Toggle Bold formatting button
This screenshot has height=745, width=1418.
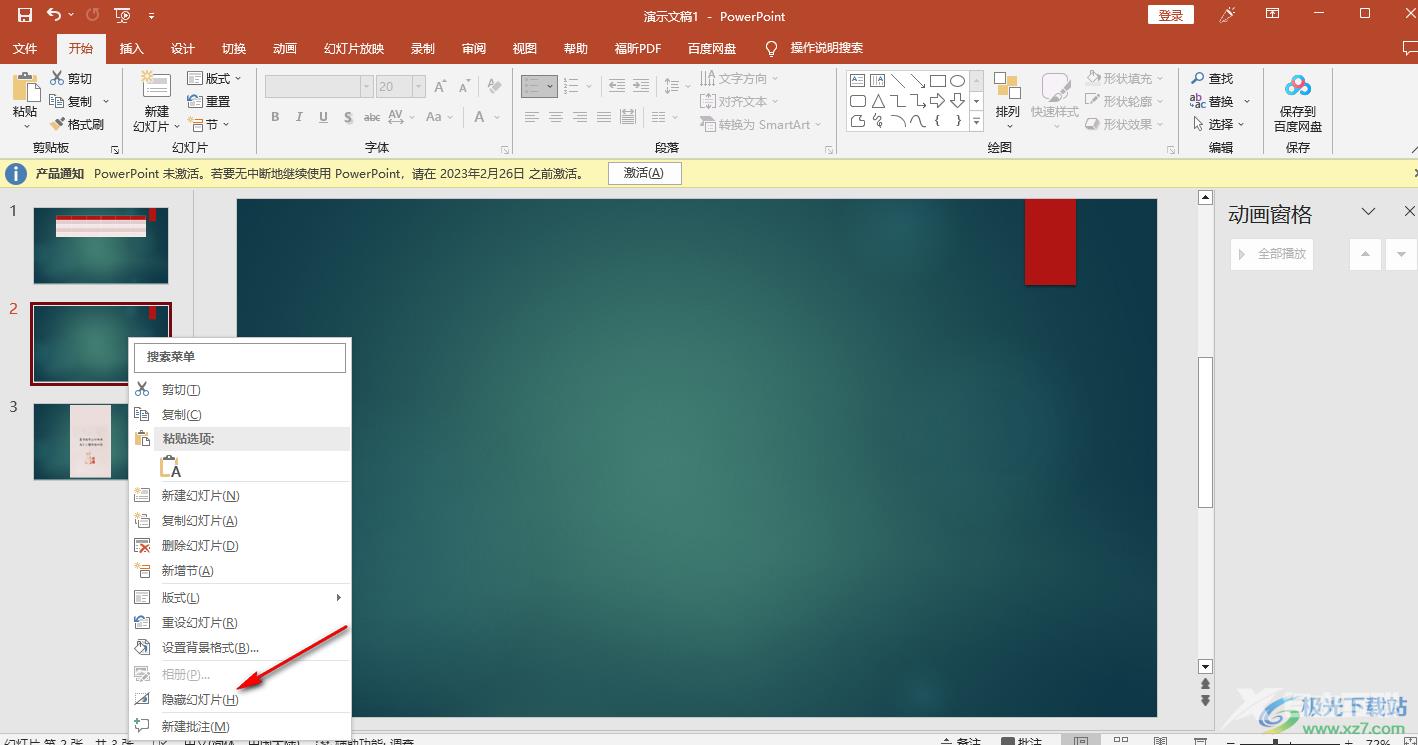click(x=275, y=117)
